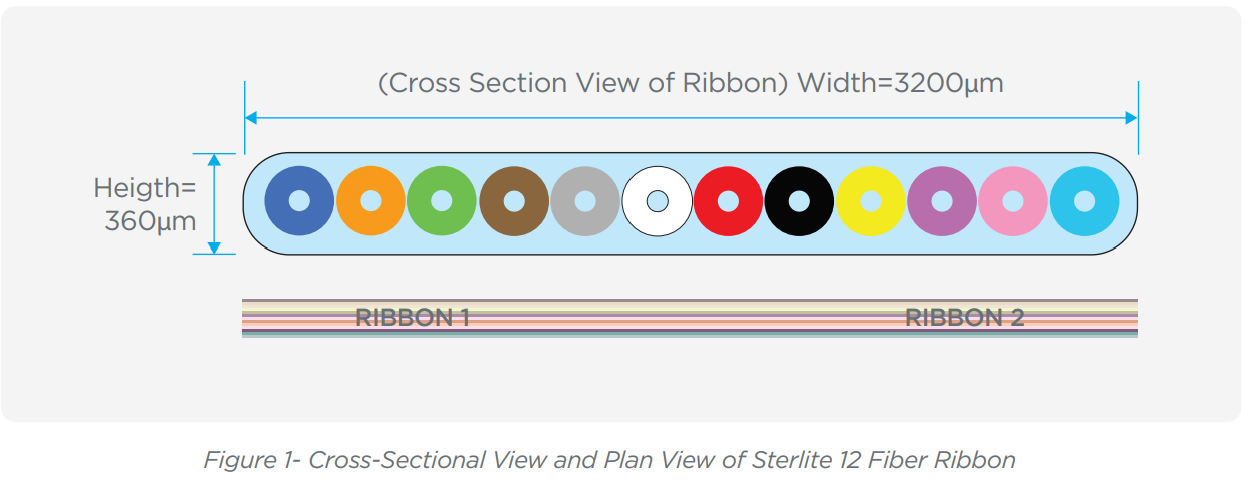The image size is (1256, 494).
Task: Click the Figure 1 caption text
Action: click(609, 460)
